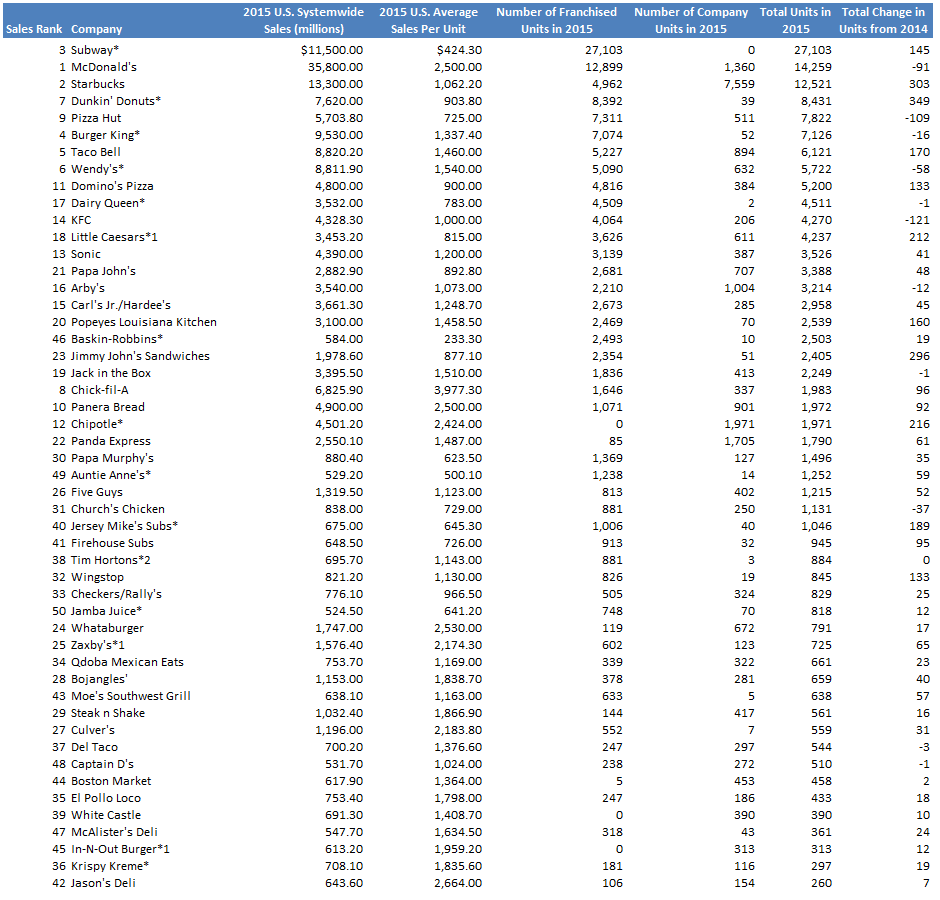Click Total Change in Units from 2014 header
Image resolution: width=940 pixels, height=900 pixels.
883,20
